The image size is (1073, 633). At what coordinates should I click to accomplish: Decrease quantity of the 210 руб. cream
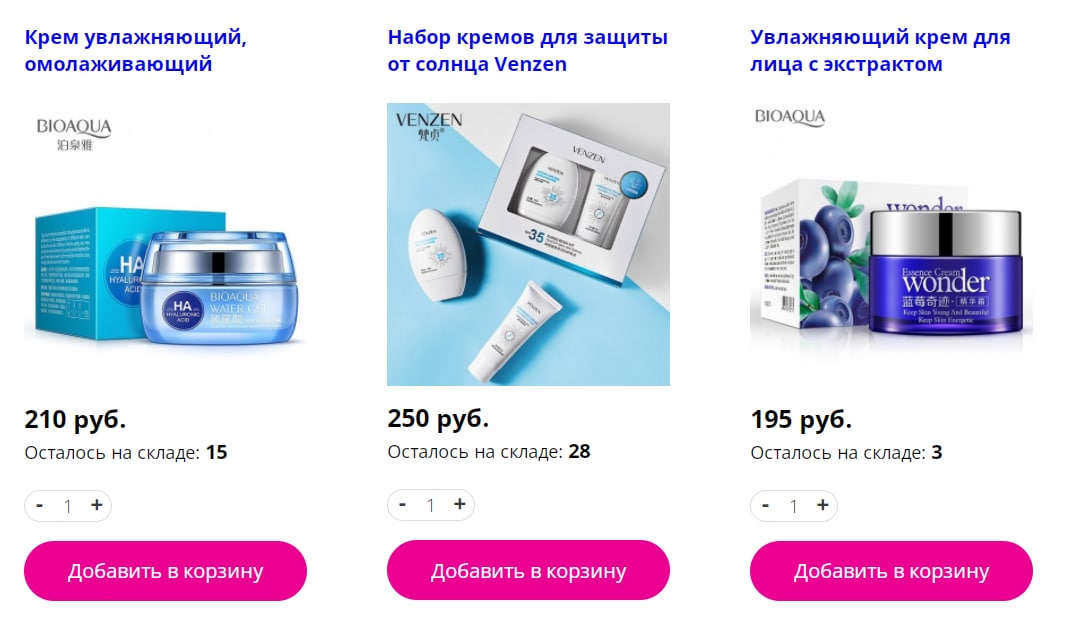40,506
